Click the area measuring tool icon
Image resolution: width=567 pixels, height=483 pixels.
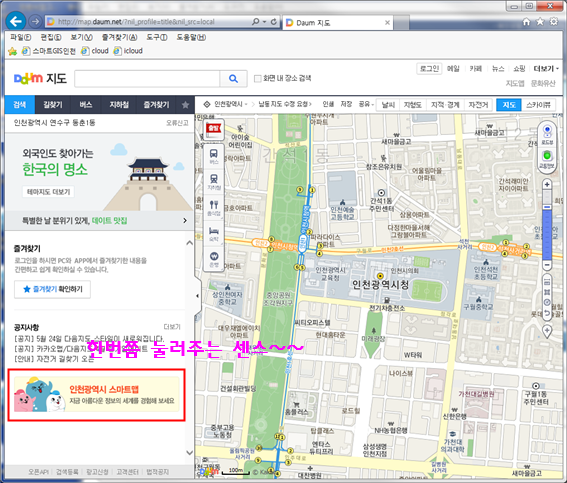click(547, 292)
